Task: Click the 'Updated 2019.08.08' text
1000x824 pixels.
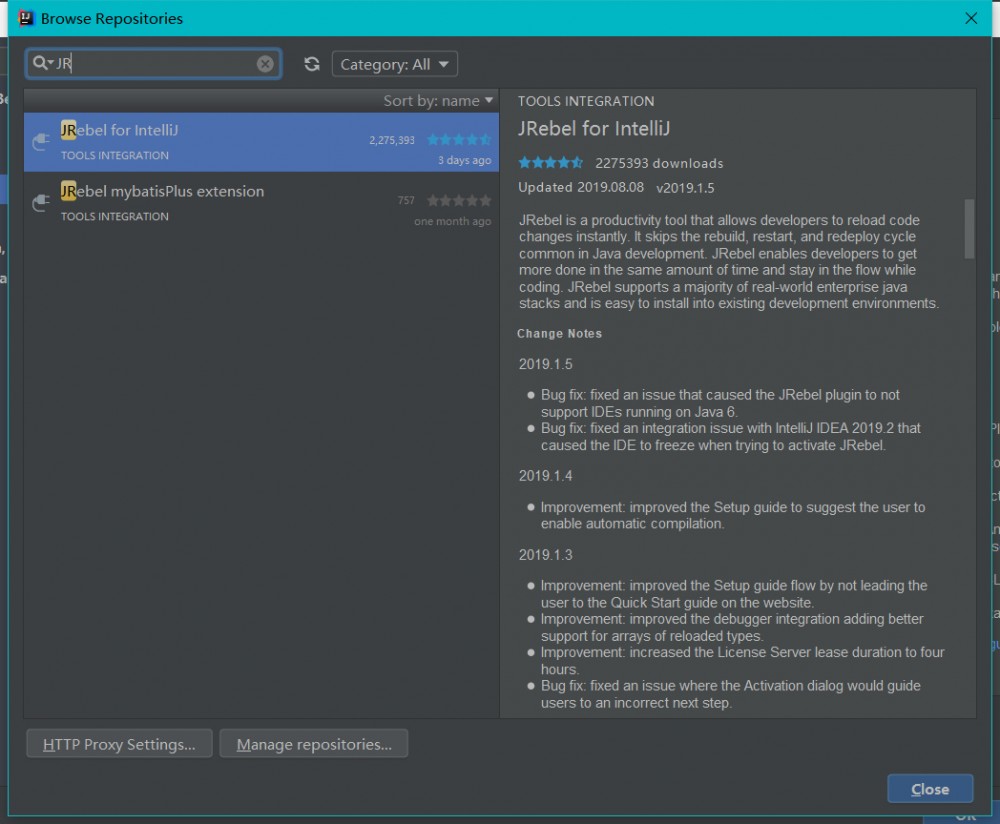Action: tap(581, 188)
